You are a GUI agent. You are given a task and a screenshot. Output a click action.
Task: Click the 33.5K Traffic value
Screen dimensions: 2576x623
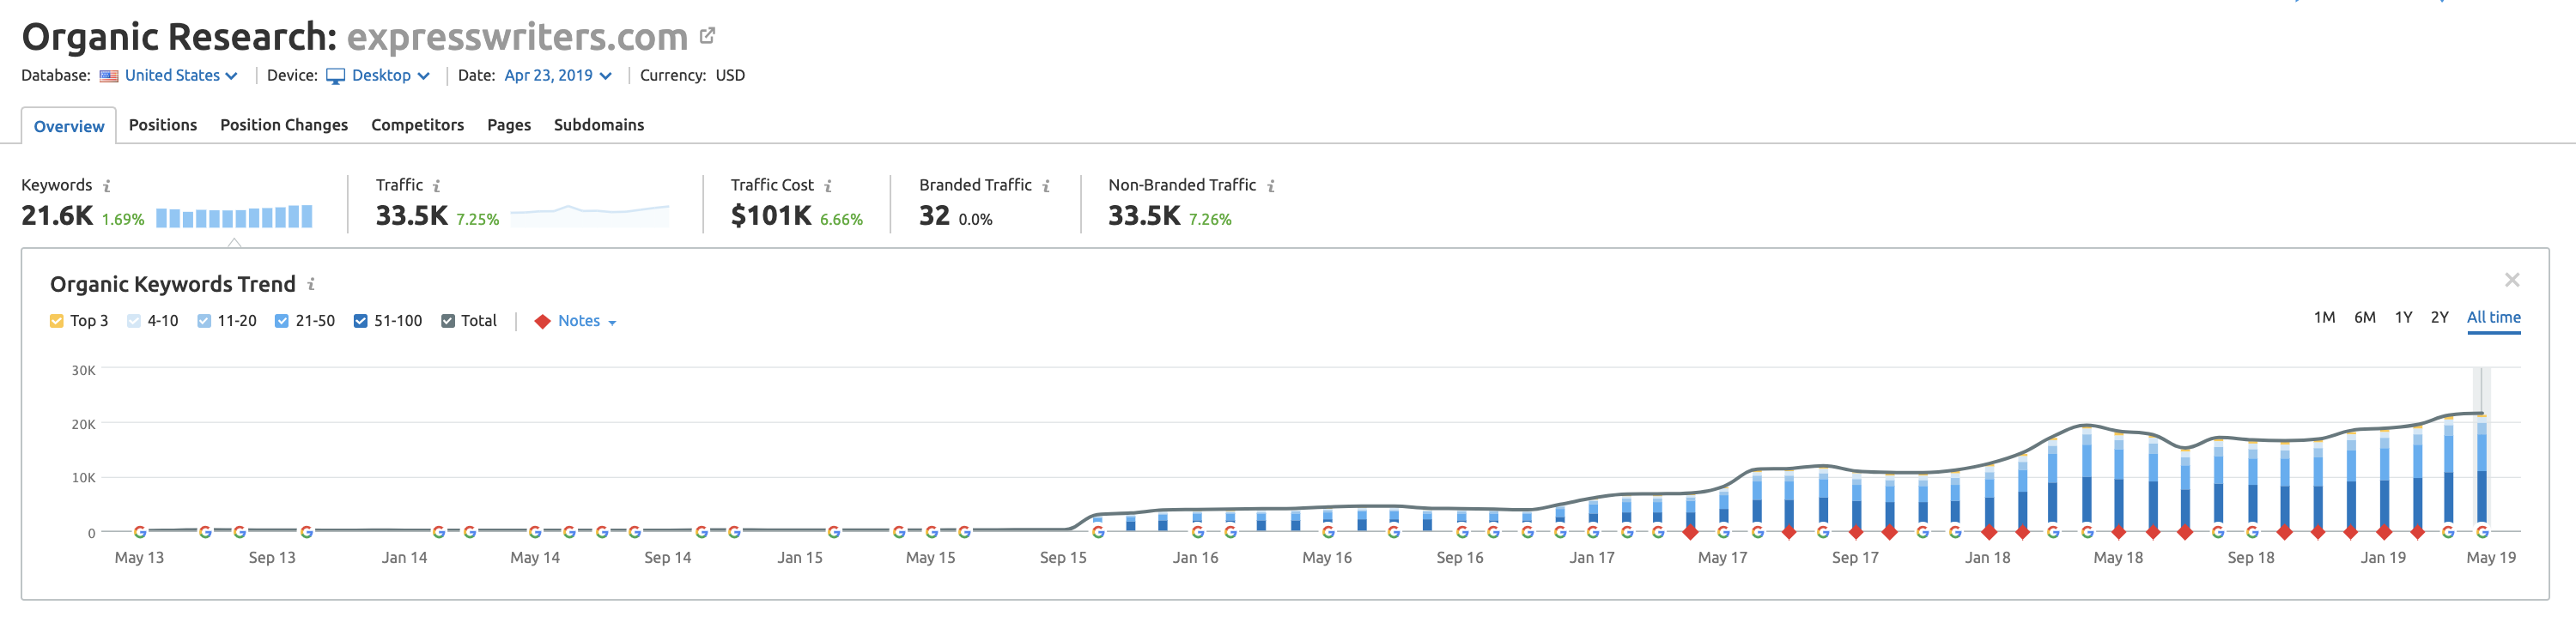[x=411, y=216]
